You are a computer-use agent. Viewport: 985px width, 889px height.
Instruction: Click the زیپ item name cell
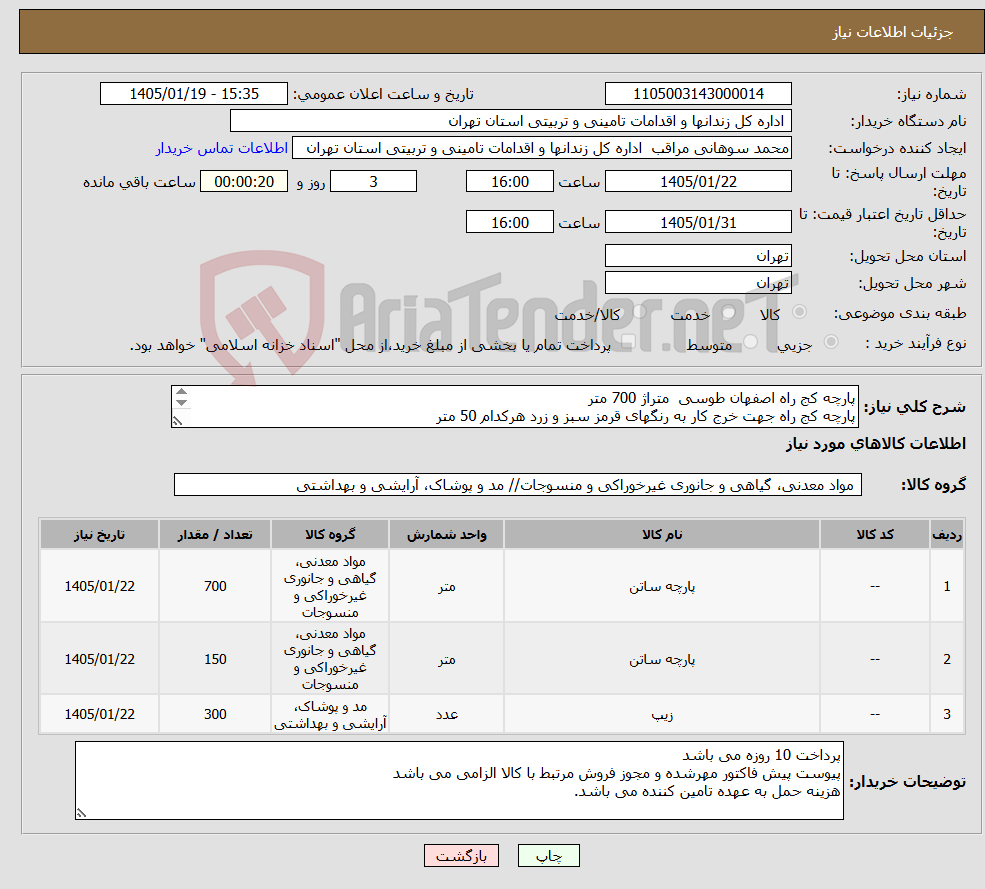[661, 714]
